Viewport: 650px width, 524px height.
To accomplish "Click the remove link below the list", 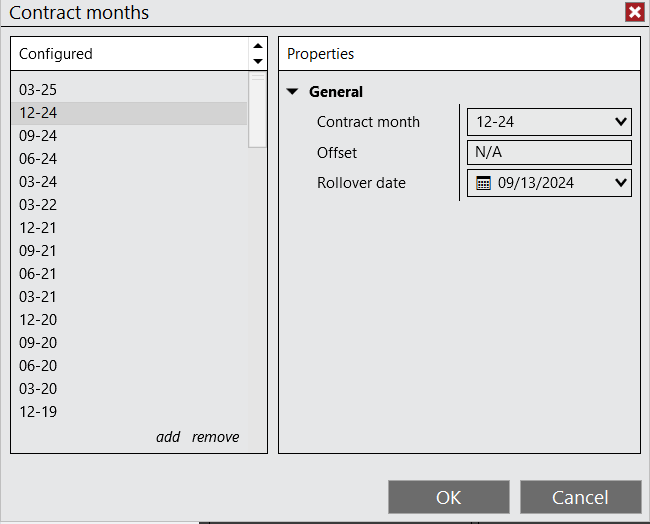I will [216, 437].
